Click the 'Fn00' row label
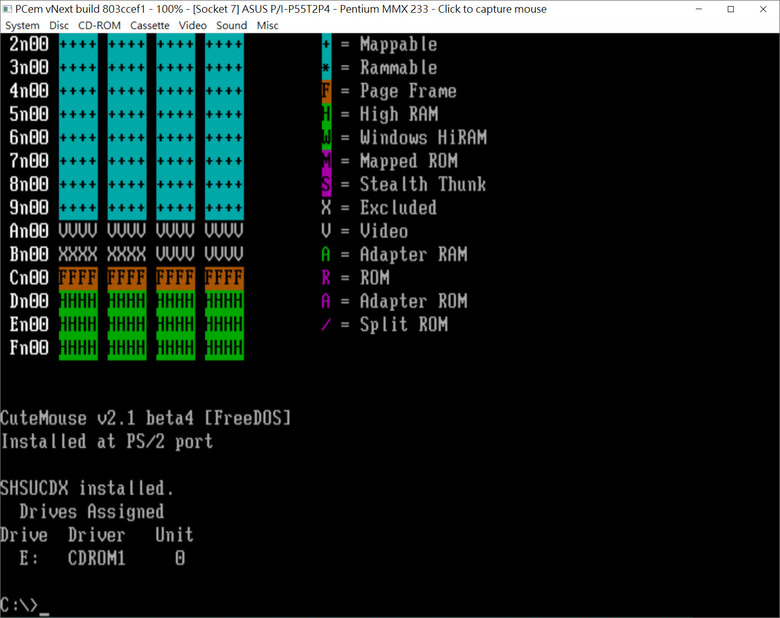 coord(29,348)
